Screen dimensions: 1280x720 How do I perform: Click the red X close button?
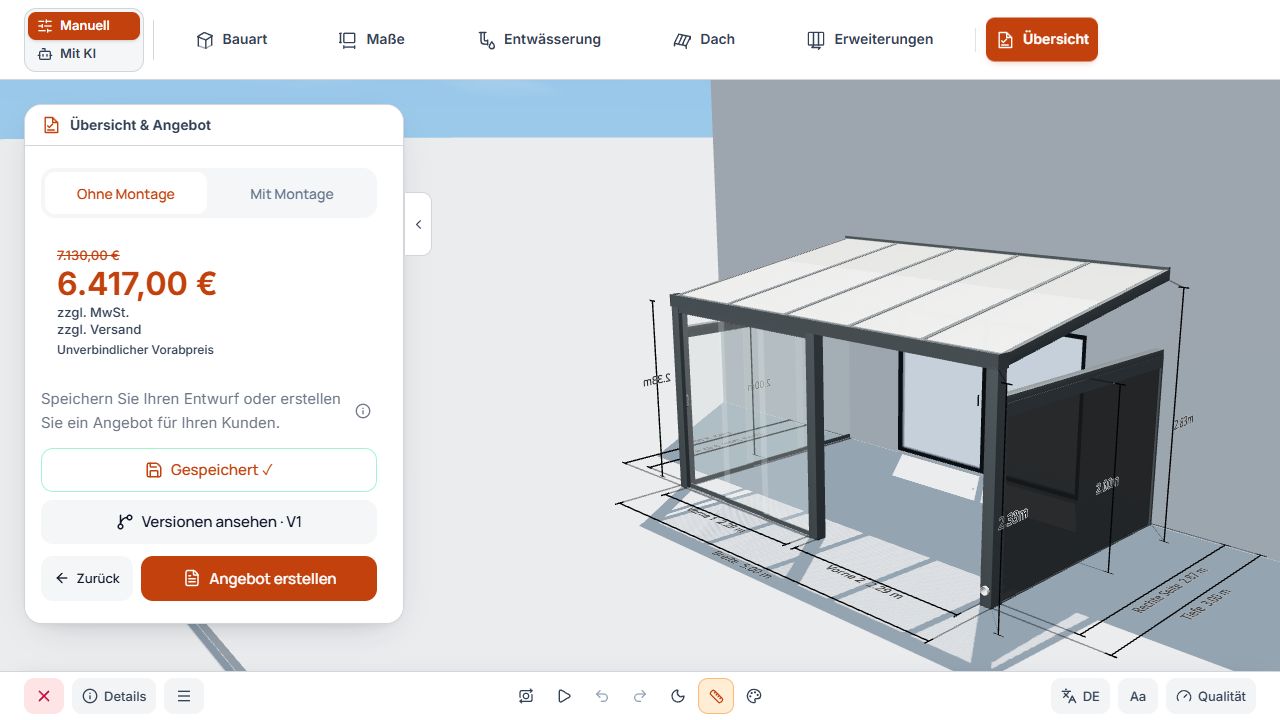pos(44,696)
